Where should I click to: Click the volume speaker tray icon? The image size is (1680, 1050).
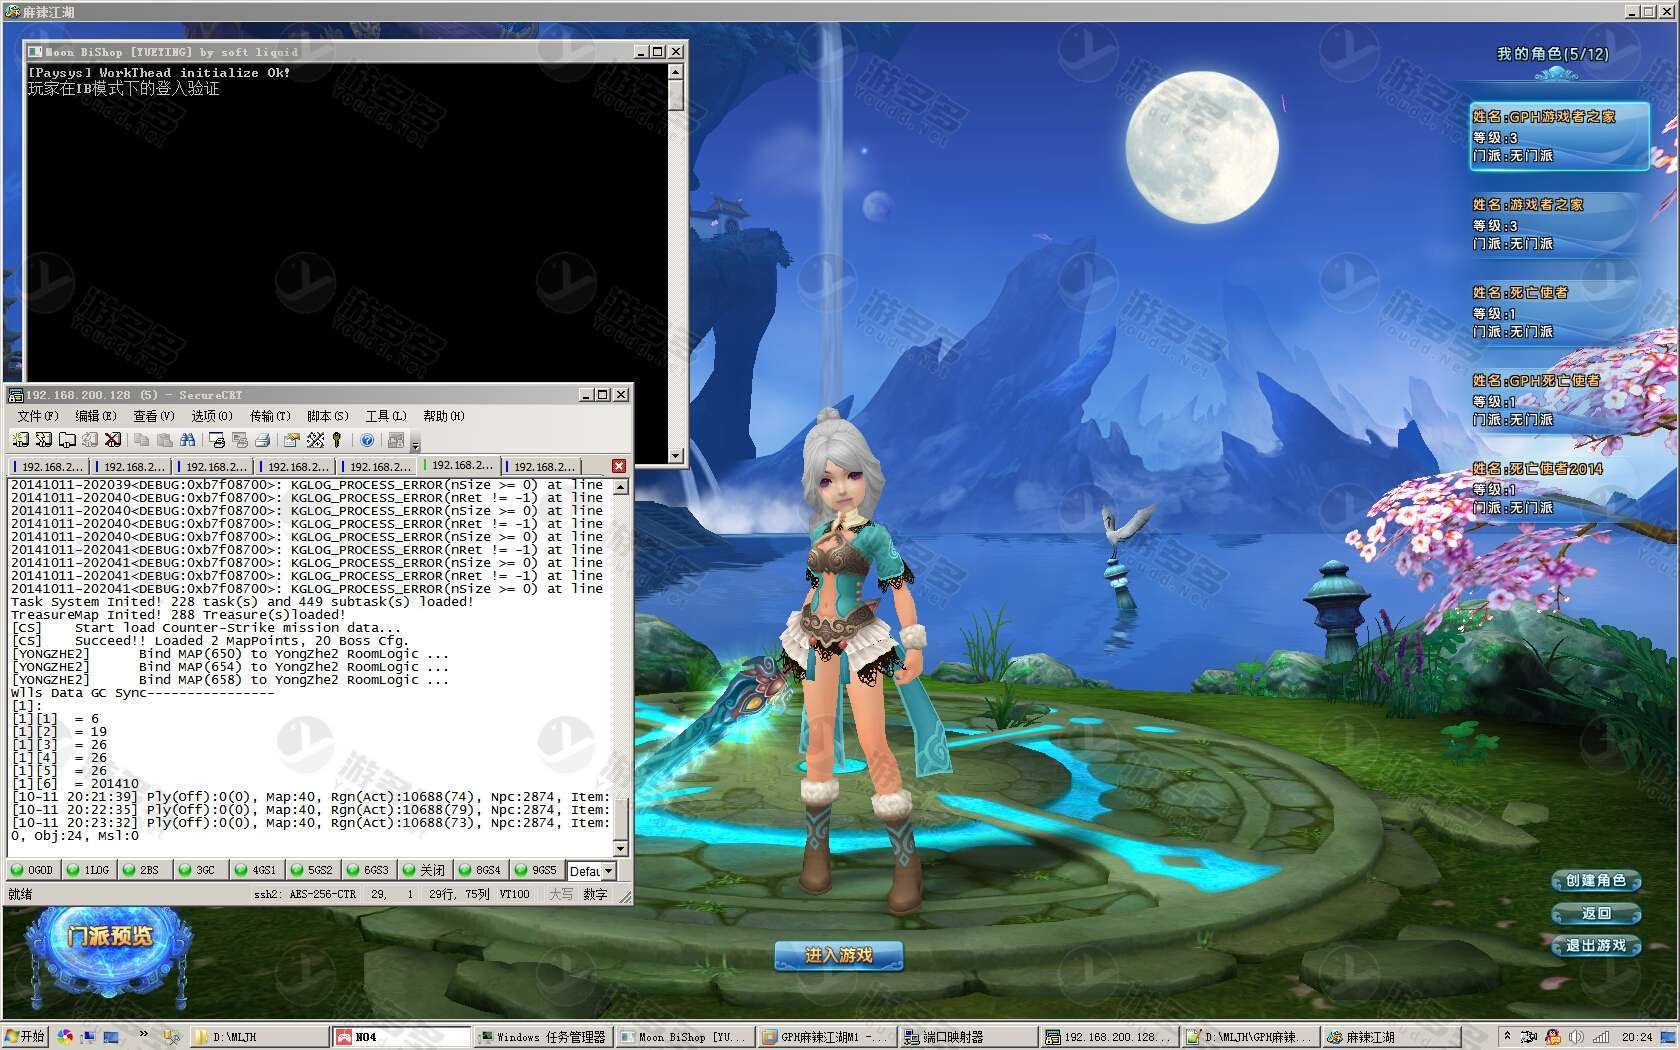click(1577, 1037)
